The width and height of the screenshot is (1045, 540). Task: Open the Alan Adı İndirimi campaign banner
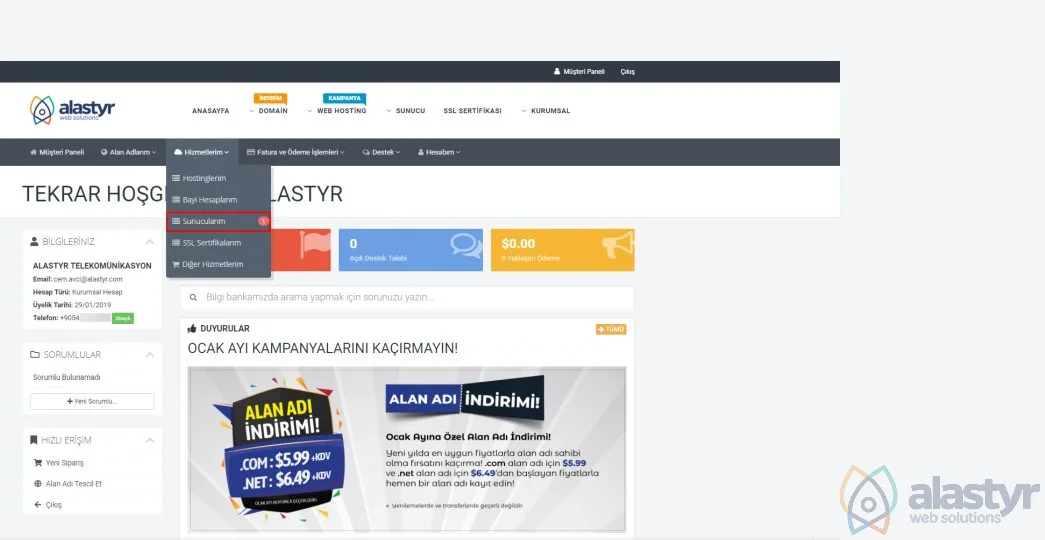point(407,449)
